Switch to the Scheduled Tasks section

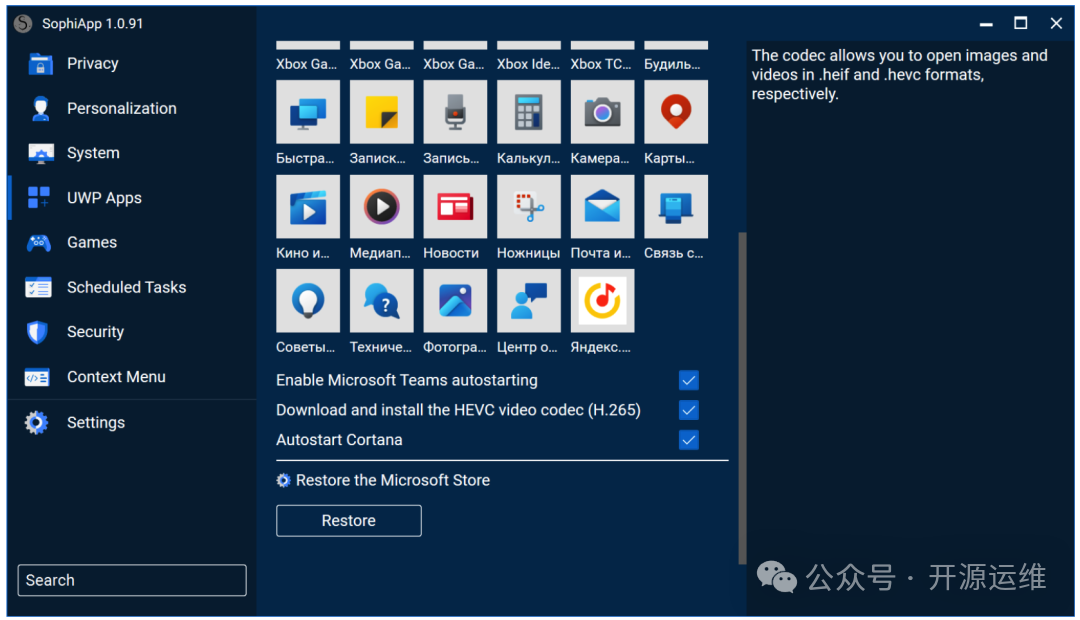pyautogui.click(x=126, y=288)
